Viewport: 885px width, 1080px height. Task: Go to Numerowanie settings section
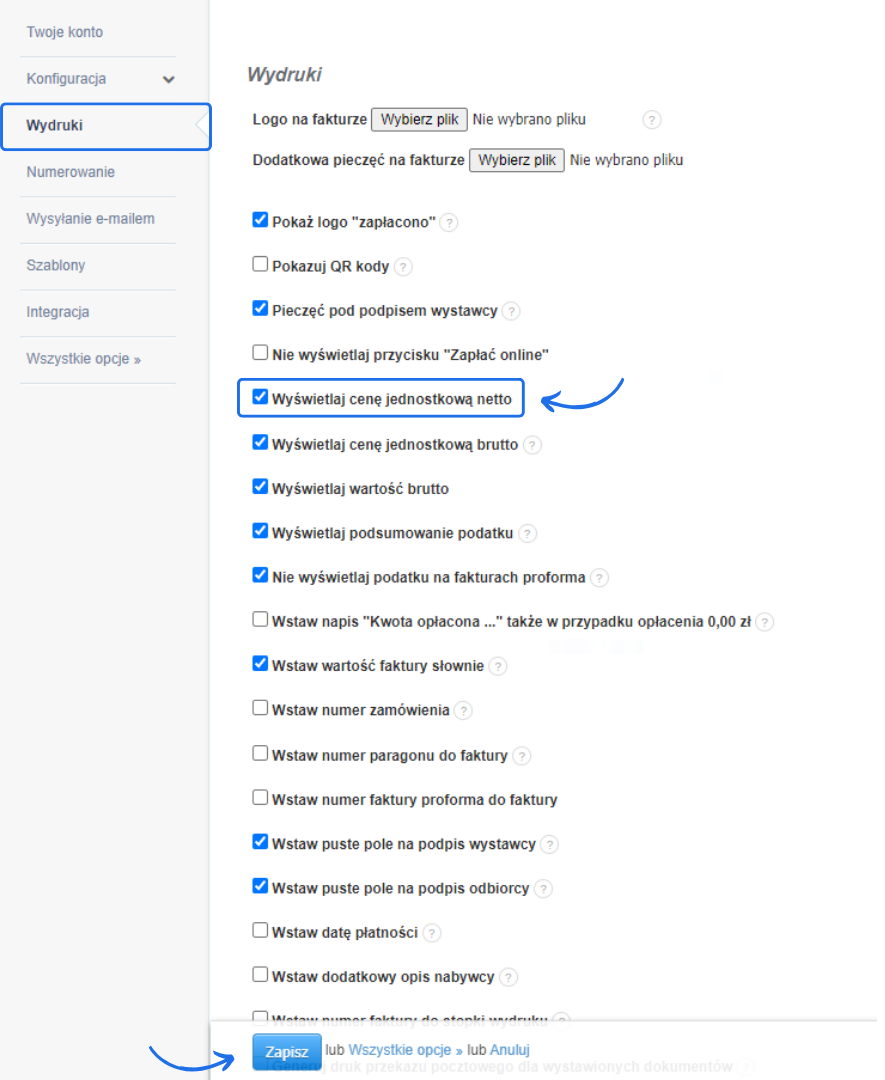pyautogui.click(x=70, y=172)
